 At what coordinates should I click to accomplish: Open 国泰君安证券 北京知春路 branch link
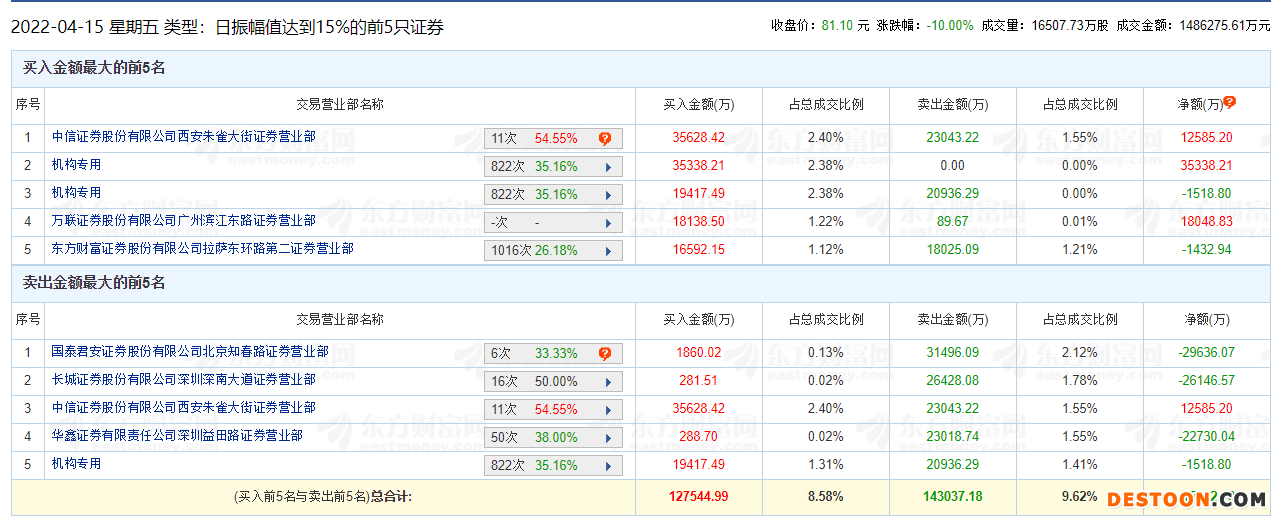click(190, 352)
